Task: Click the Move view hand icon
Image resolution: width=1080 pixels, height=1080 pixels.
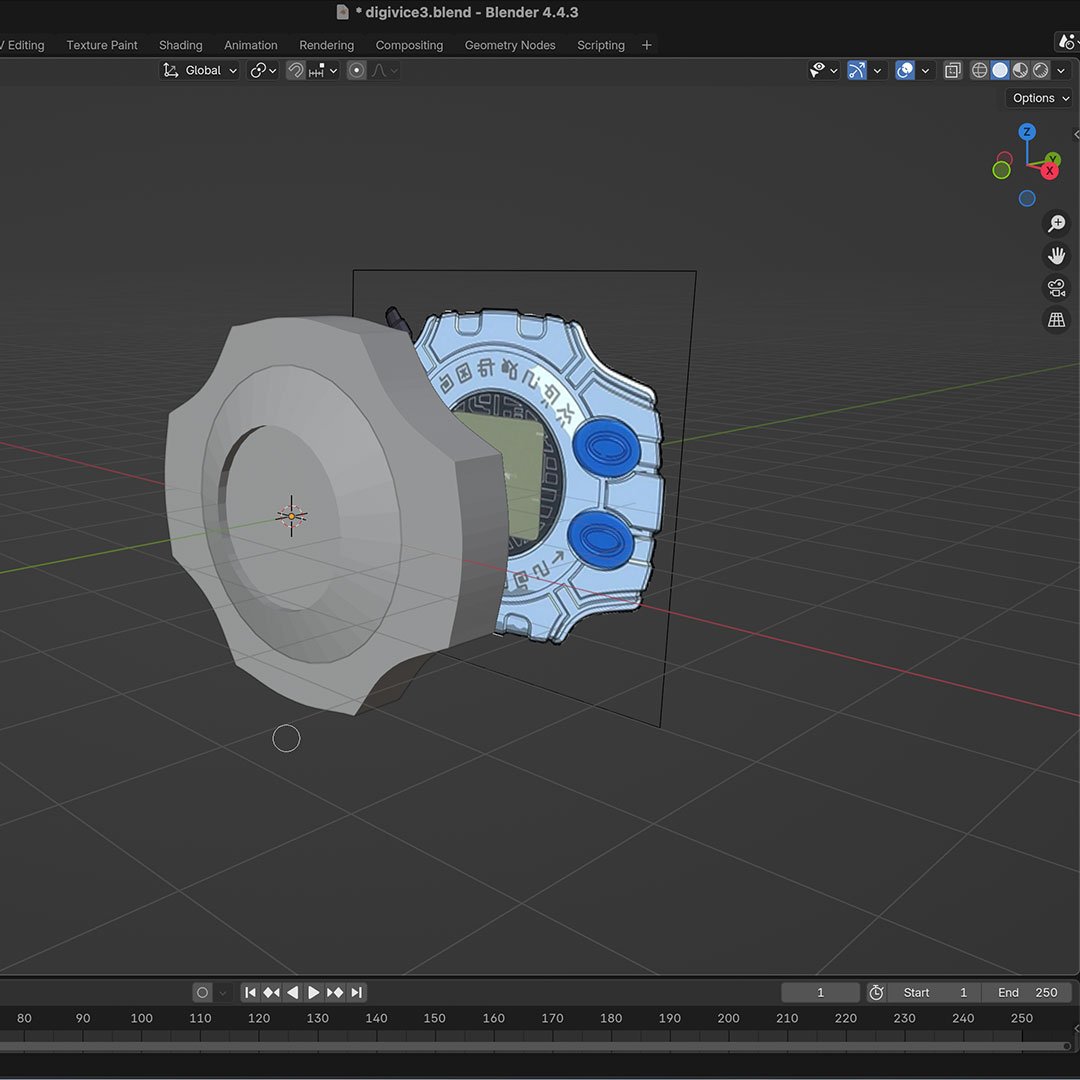Action: [1056, 256]
